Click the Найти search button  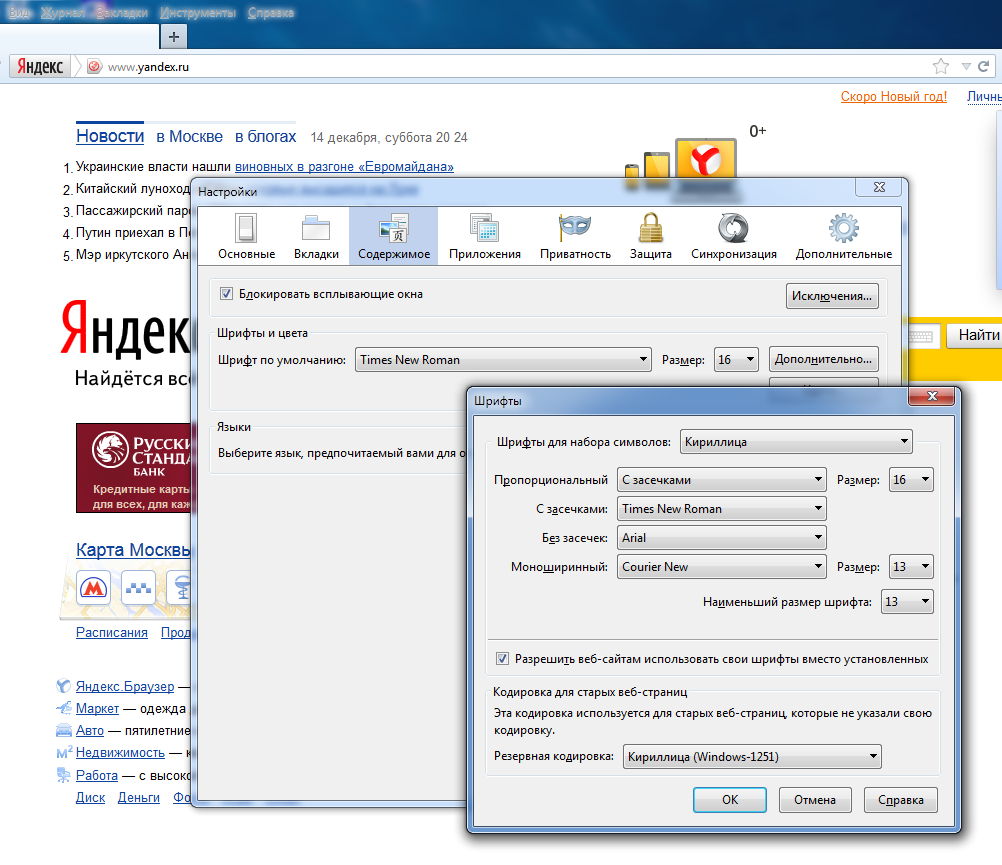point(974,335)
